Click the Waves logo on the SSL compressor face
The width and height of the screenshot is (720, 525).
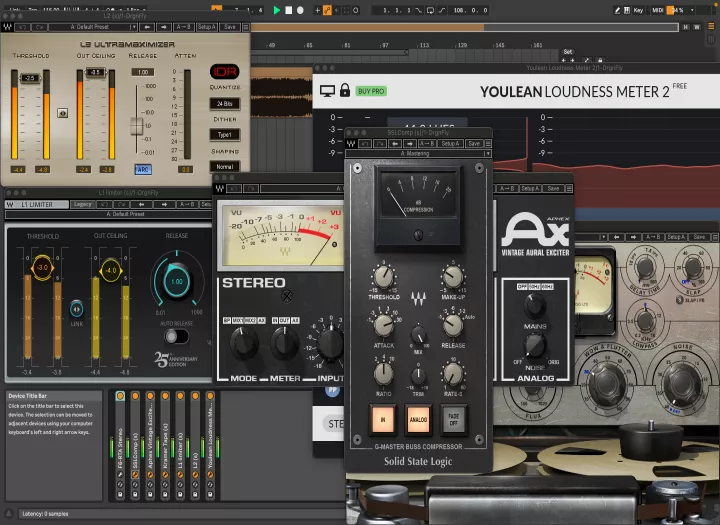(418, 298)
